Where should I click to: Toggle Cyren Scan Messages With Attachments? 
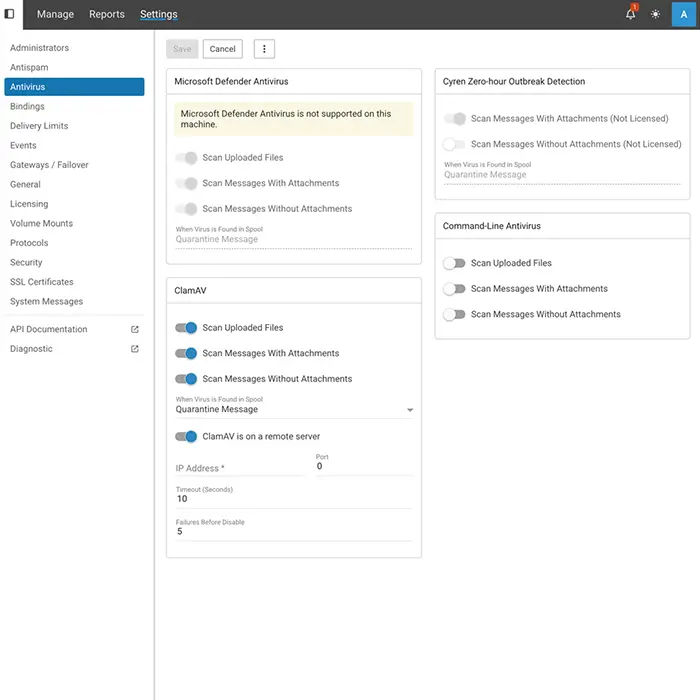click(454, 118)
